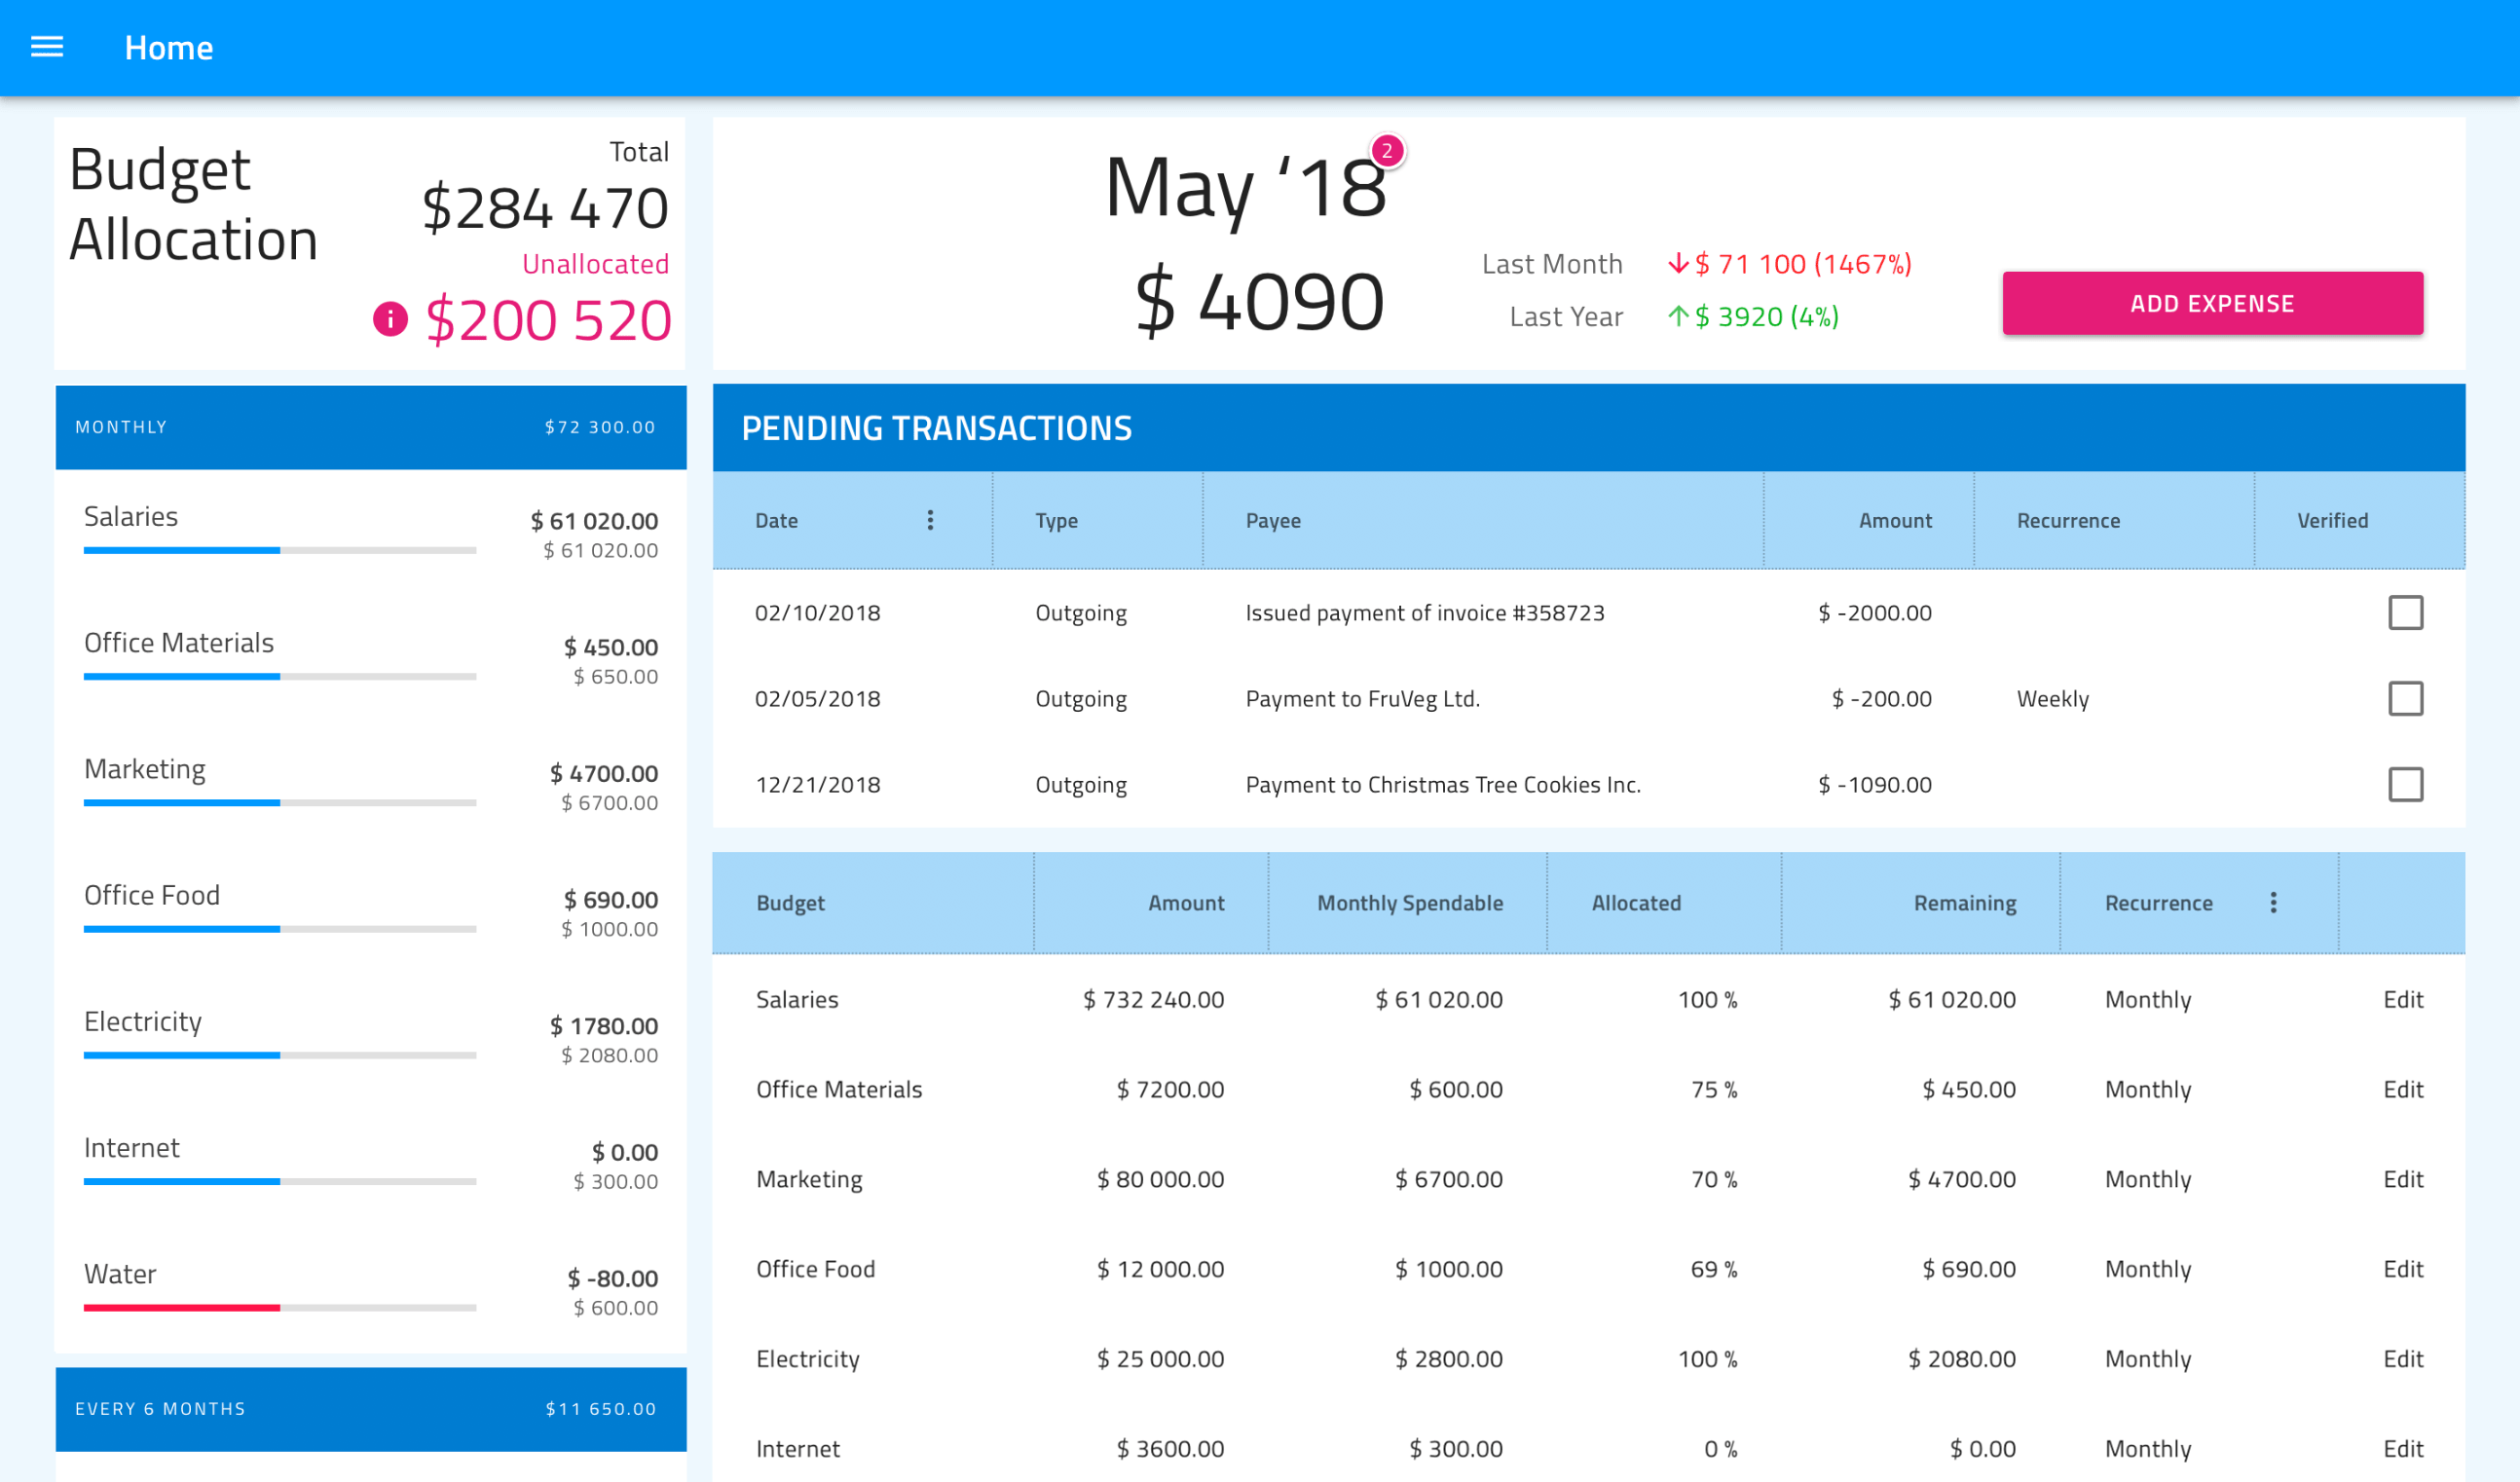Click the green up arrow for Last Year
Screen dimensions: 2520x1482
pos(1678,317)
